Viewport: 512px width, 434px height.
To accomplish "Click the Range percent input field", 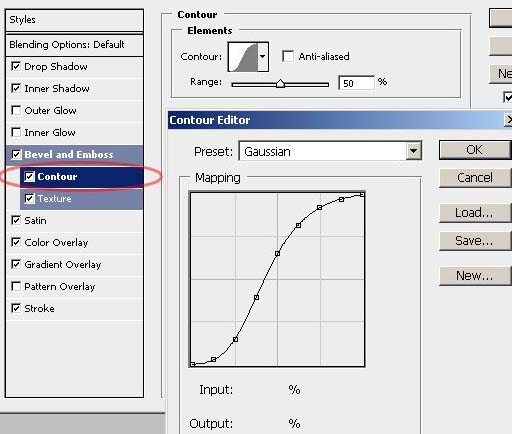I will coord(356,83).
